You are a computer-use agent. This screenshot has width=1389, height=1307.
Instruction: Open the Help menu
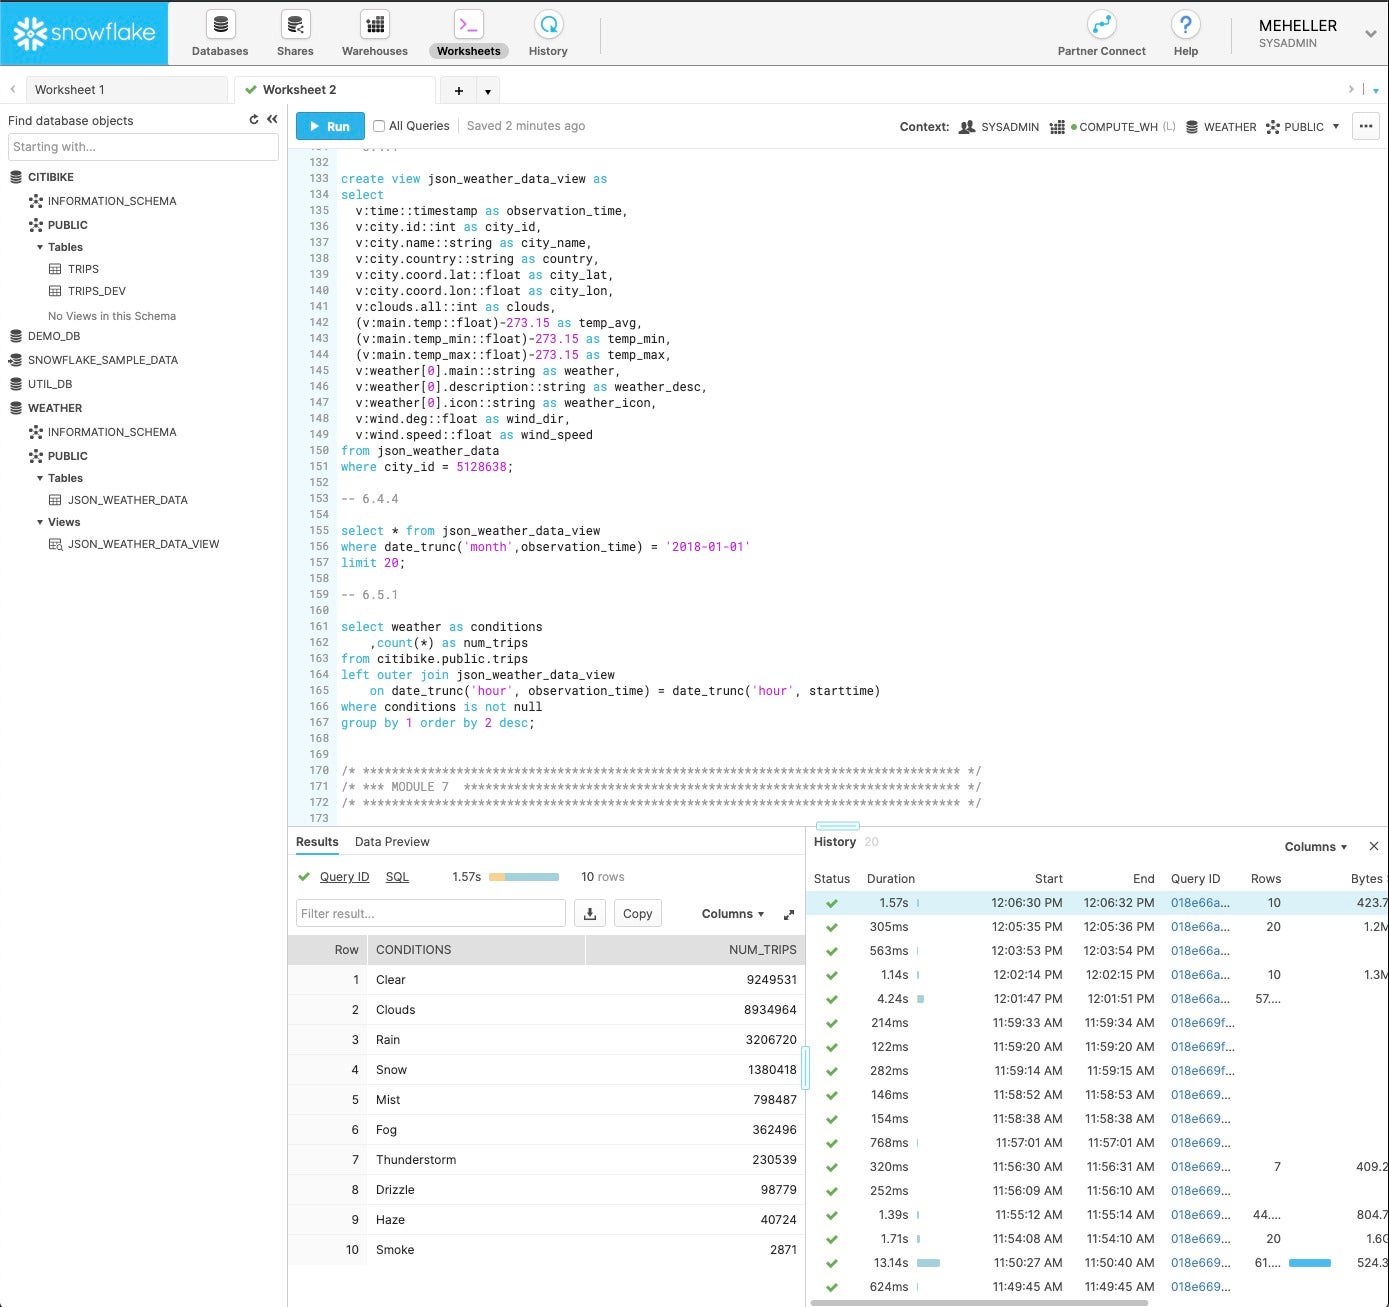click(x=1185, y=34)
